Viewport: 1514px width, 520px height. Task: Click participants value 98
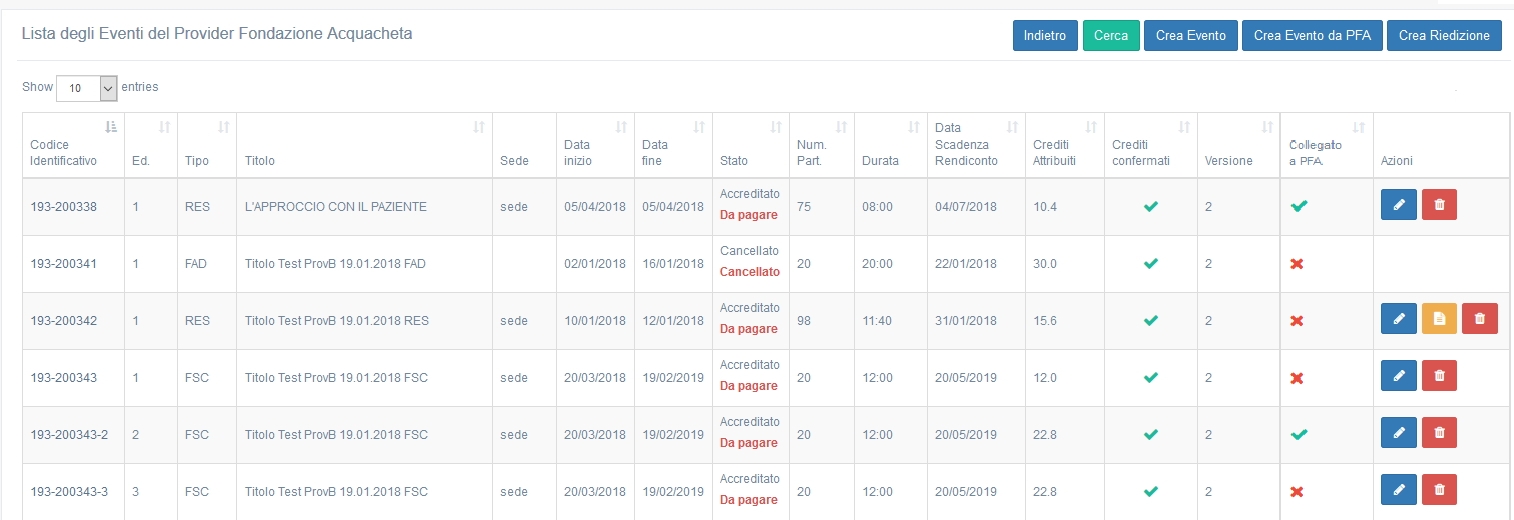click(804, 321)
